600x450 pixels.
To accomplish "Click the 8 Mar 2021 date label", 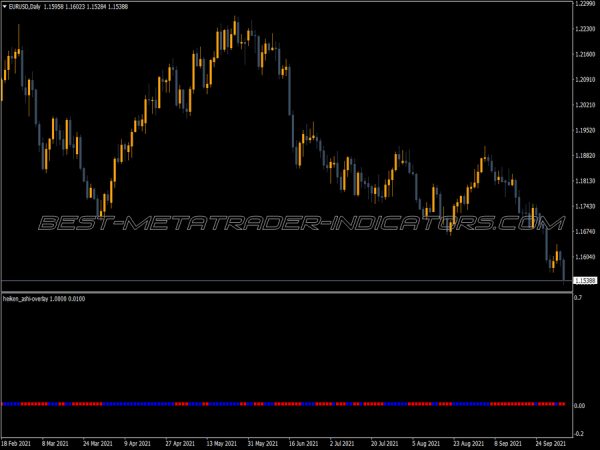I will [55, 443].
